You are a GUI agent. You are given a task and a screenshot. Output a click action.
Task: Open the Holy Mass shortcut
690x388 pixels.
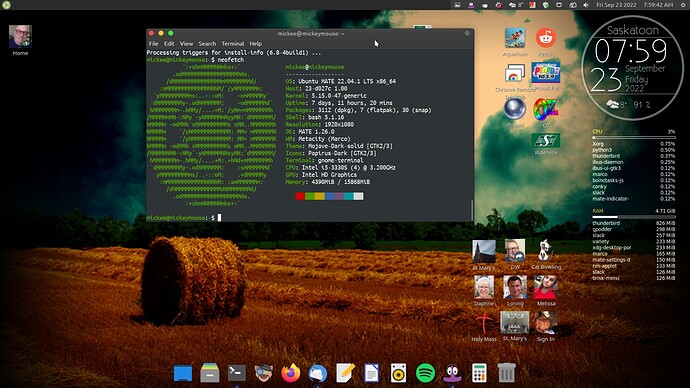click(x=484, y=323)
